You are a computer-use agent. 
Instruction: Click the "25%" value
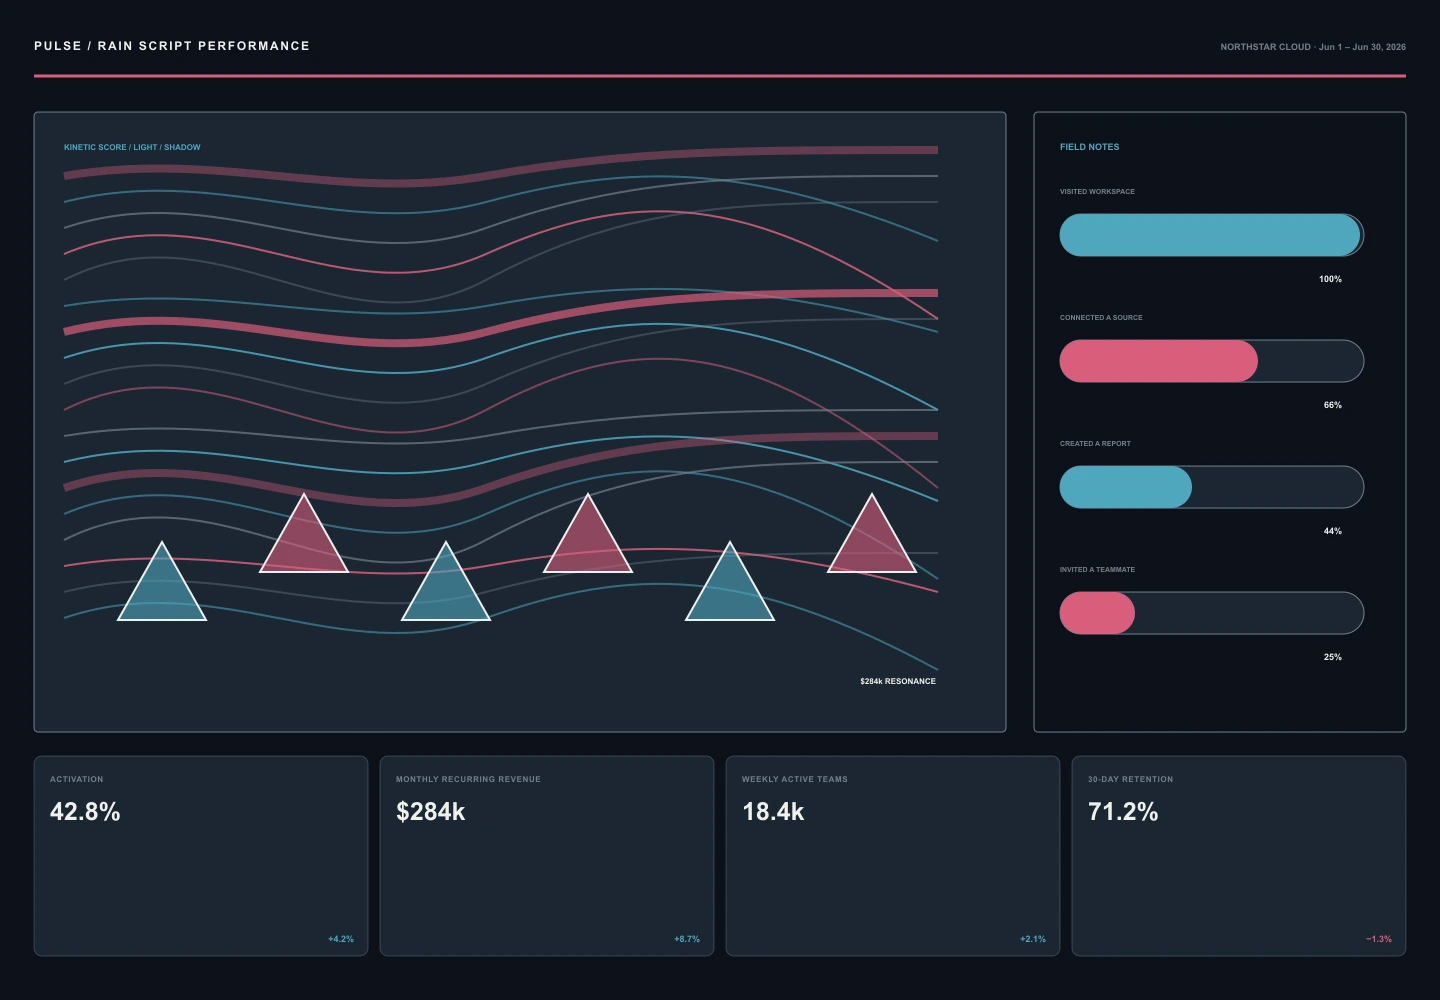click(x=1333, y=657)
